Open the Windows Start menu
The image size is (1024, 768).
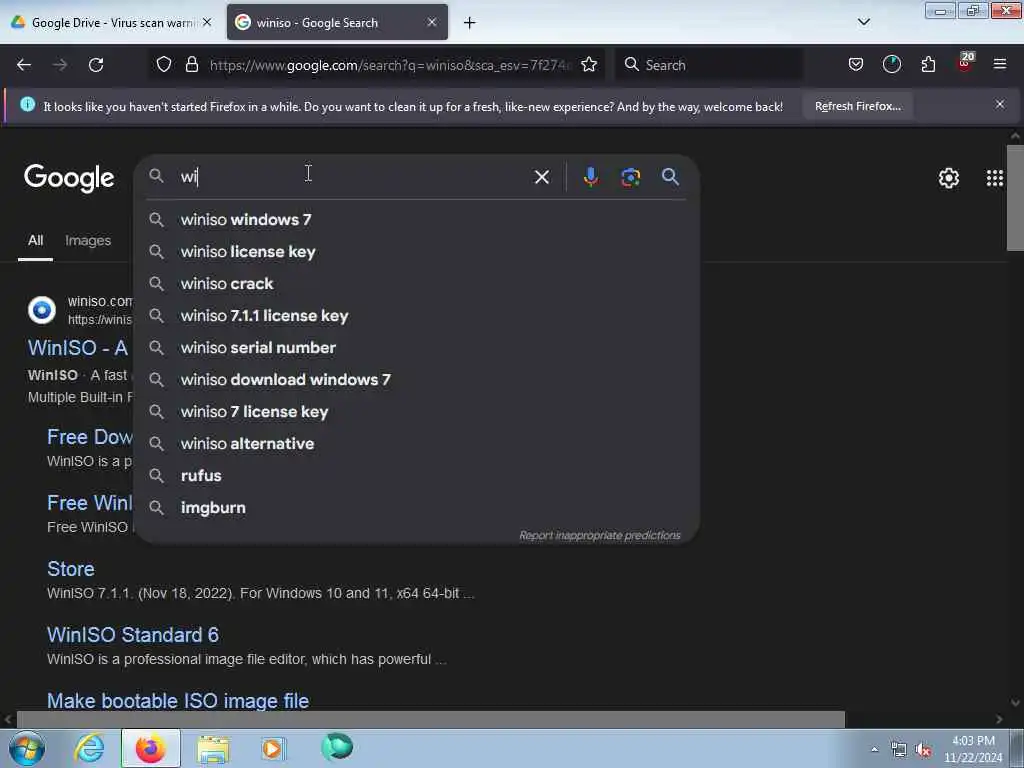tap(27, 748)
